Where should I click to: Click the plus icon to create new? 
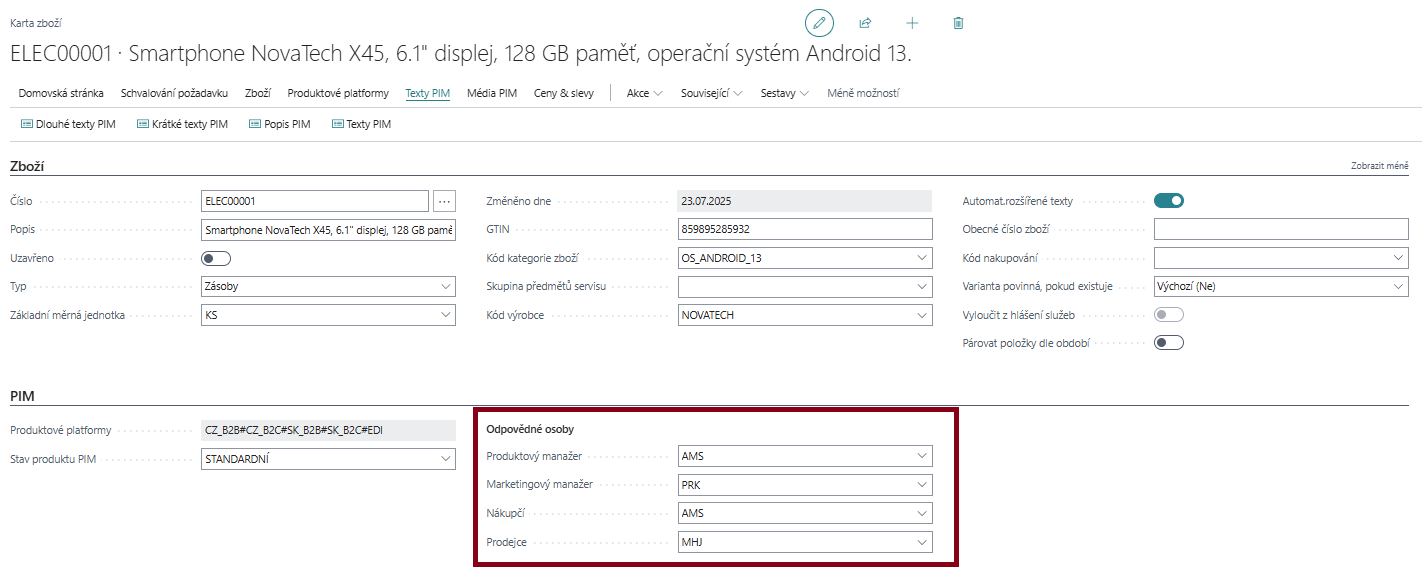click(912, 23)
